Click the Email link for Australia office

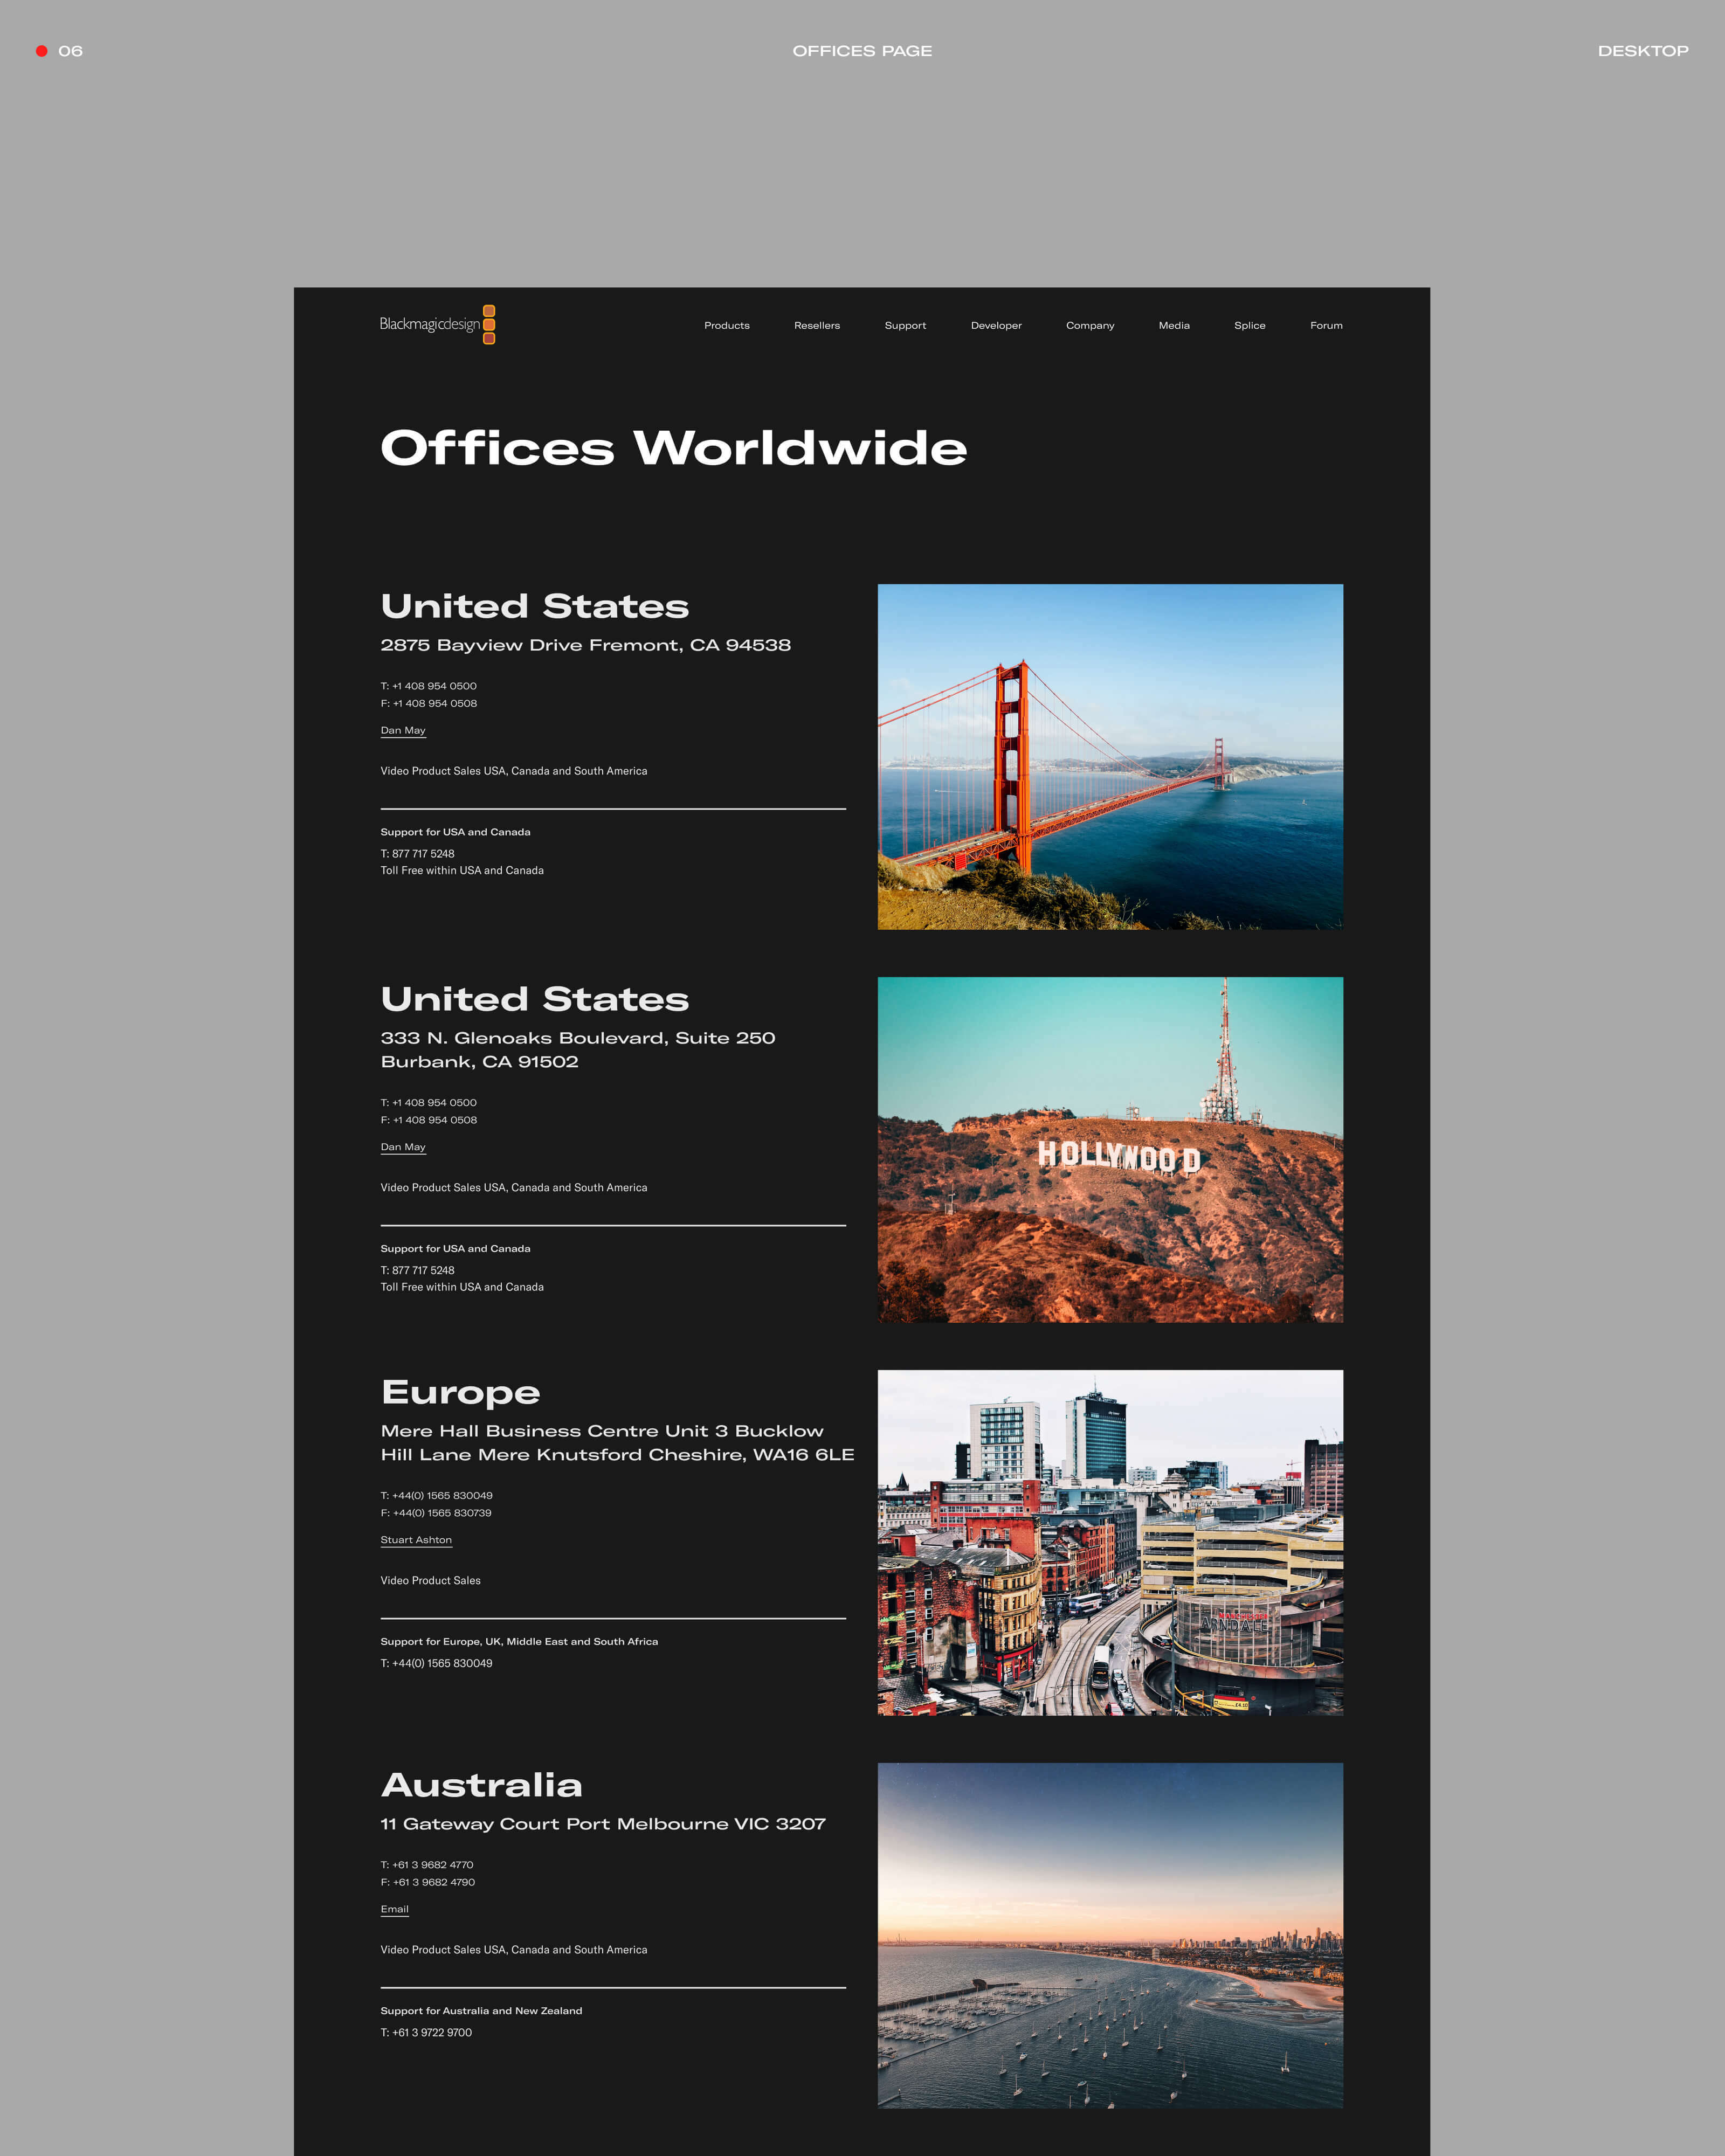pos(394,1909)
